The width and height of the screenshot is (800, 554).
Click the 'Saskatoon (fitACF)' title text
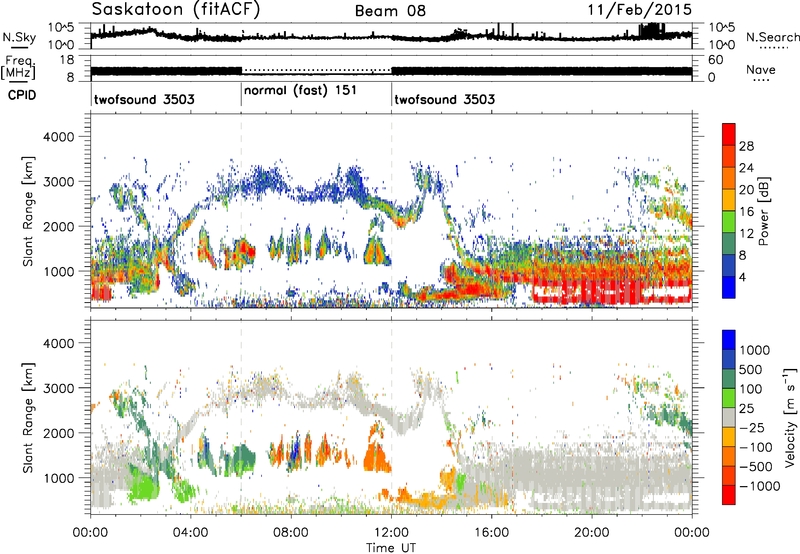(176, 10)
